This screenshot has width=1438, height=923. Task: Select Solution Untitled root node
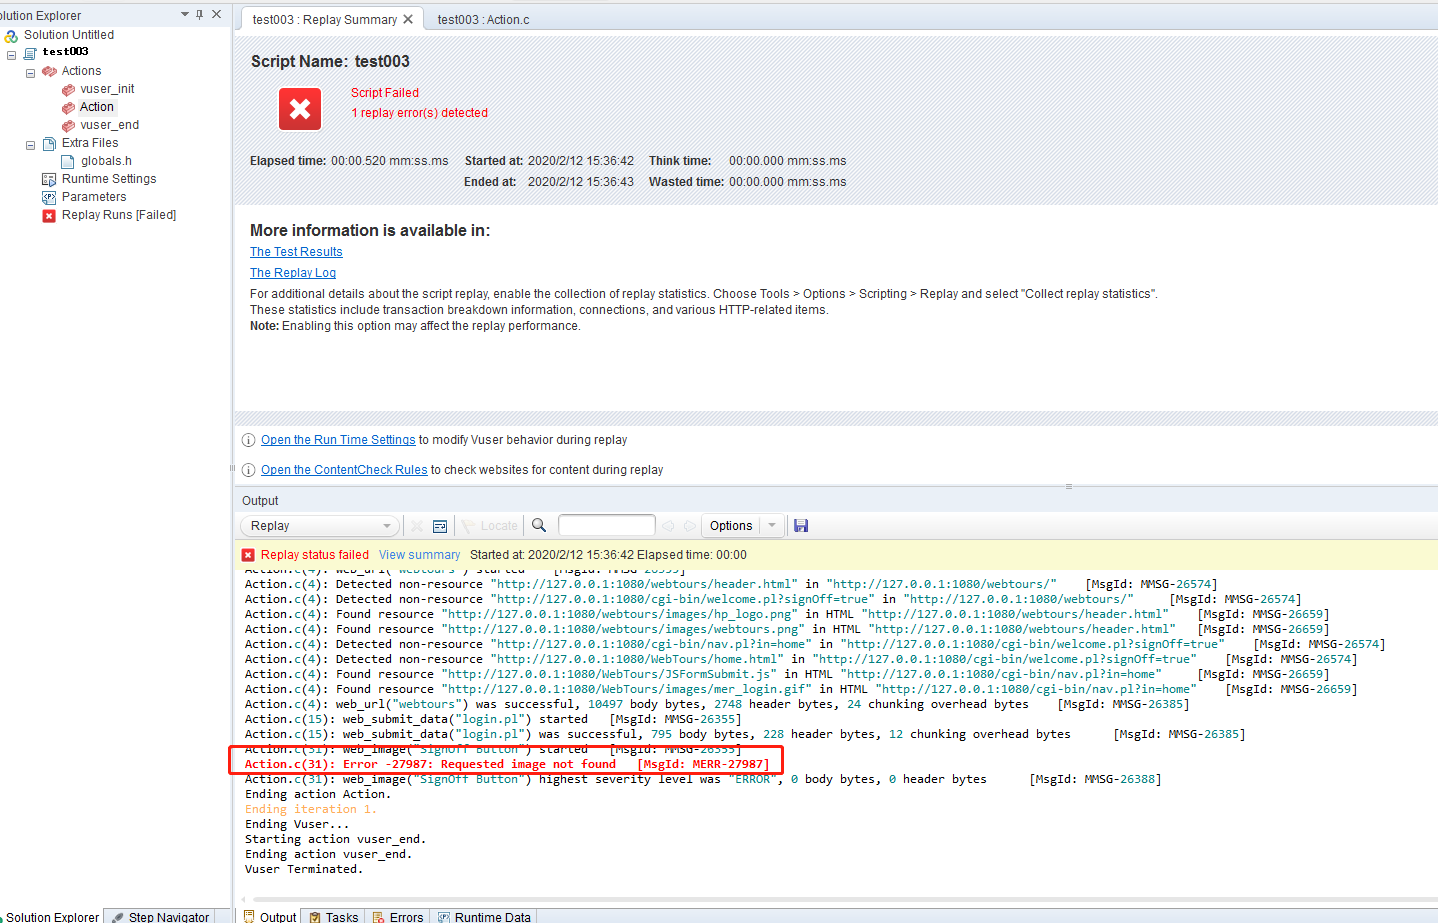click(x=69, y=35)
